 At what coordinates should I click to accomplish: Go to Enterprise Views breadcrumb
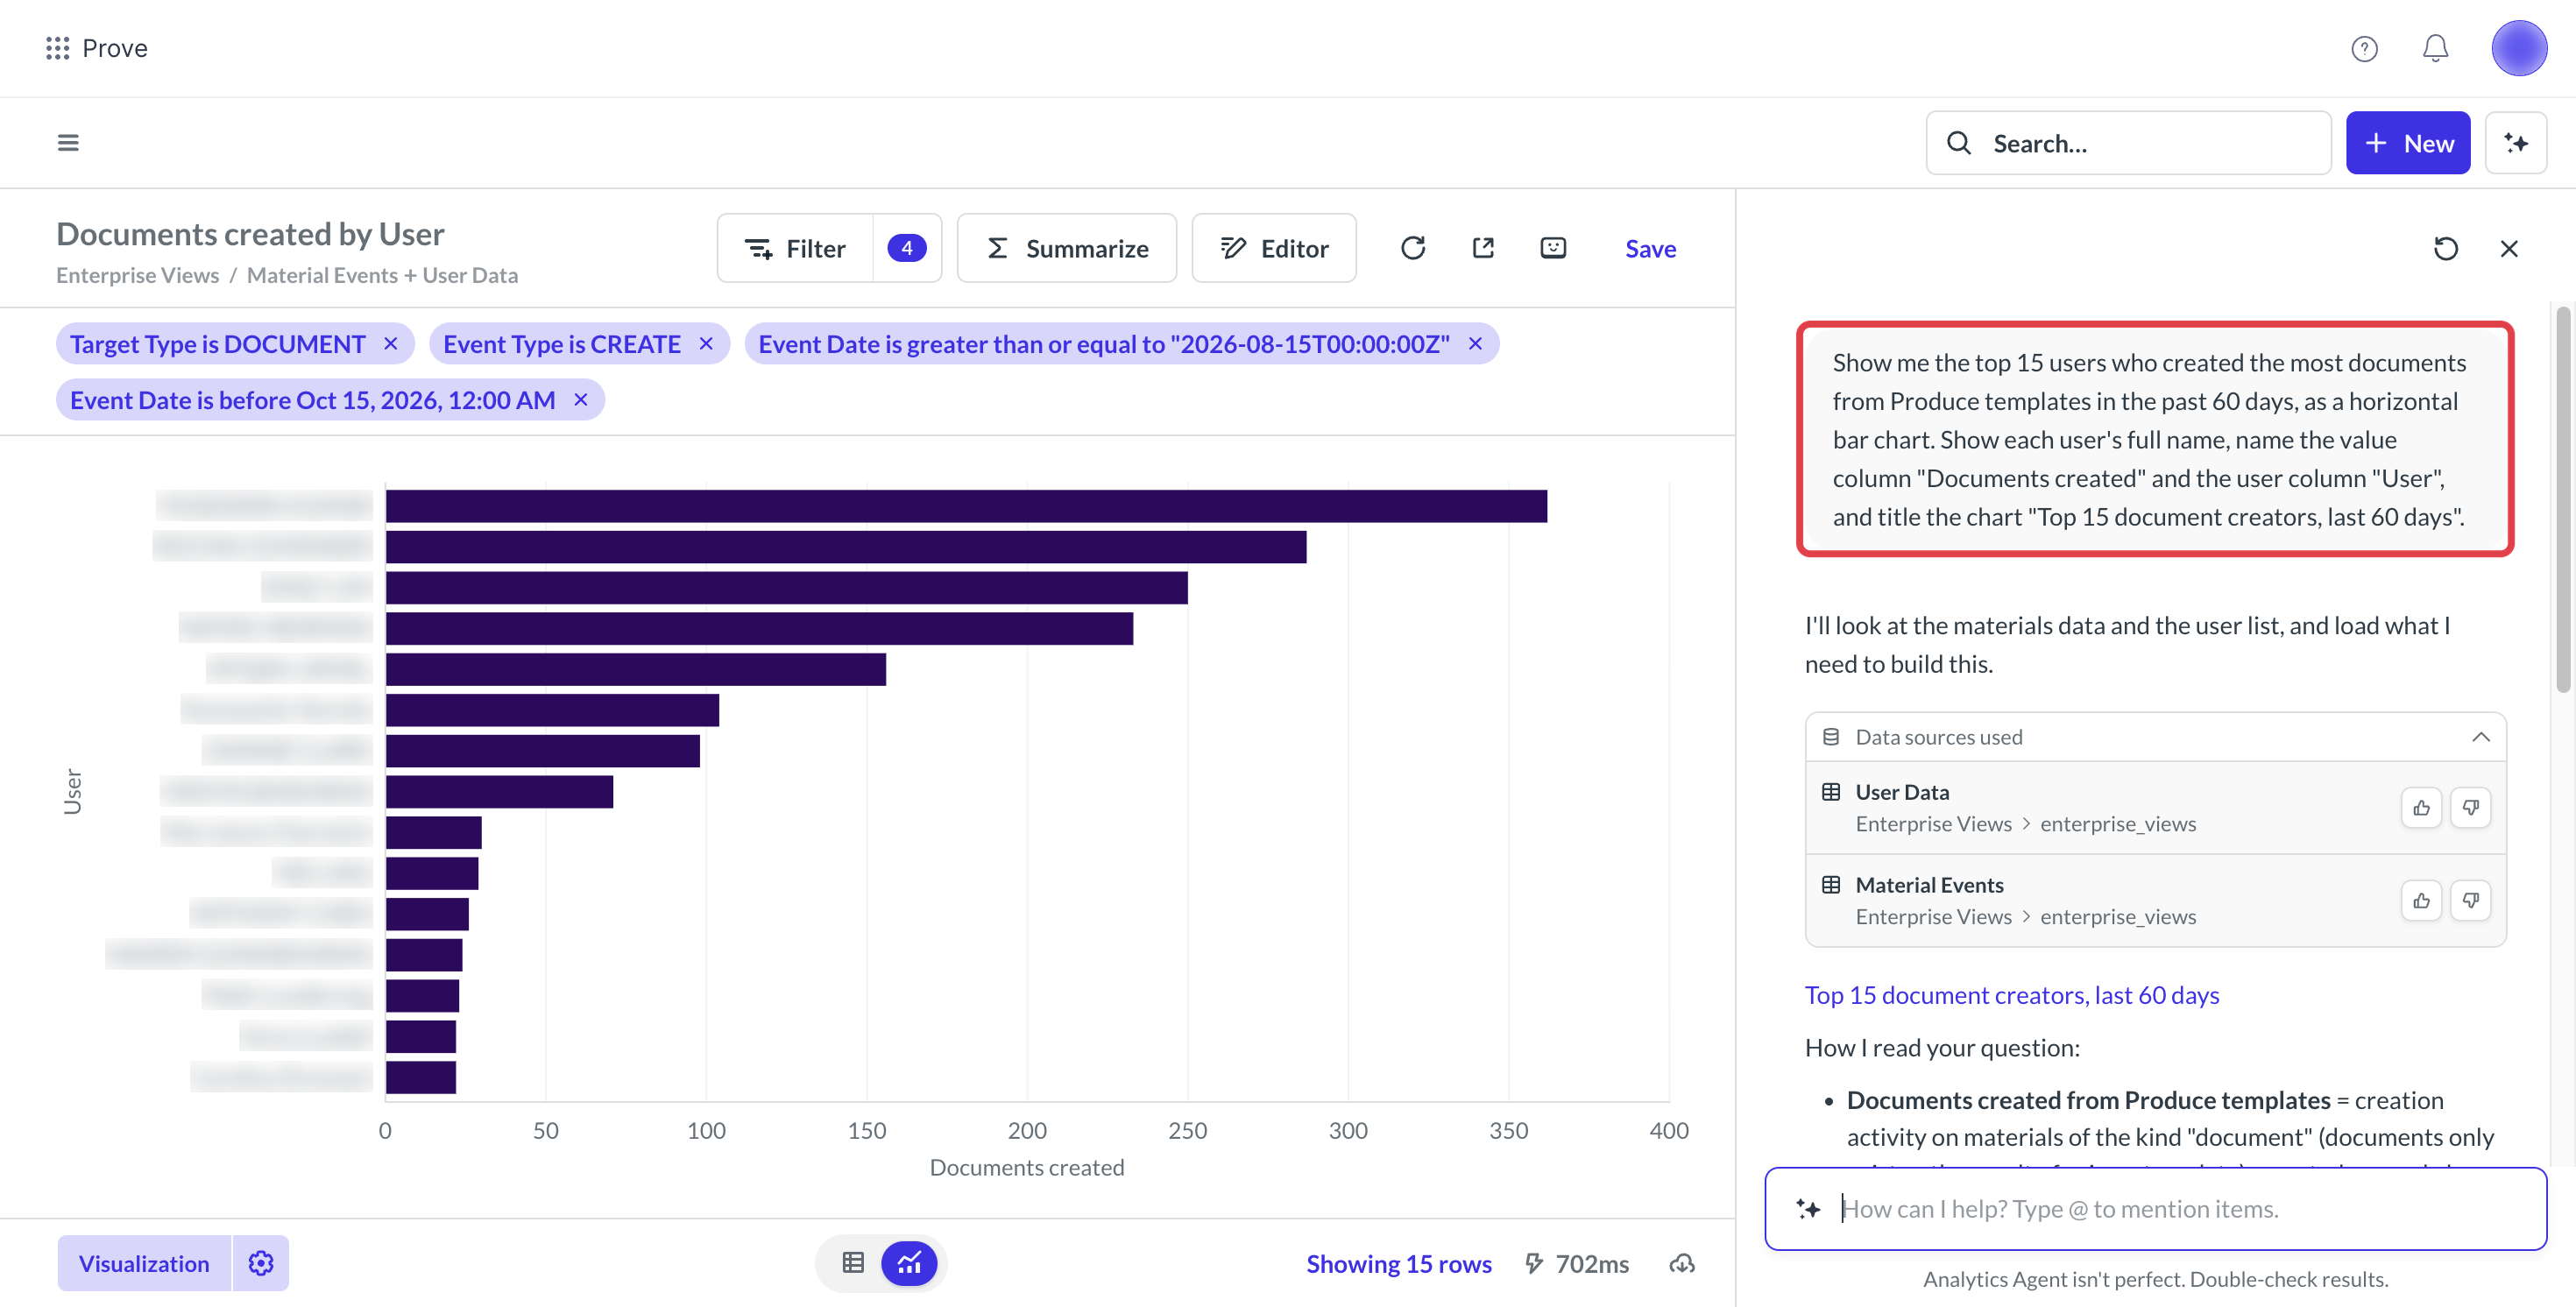(x=137, y=275)
